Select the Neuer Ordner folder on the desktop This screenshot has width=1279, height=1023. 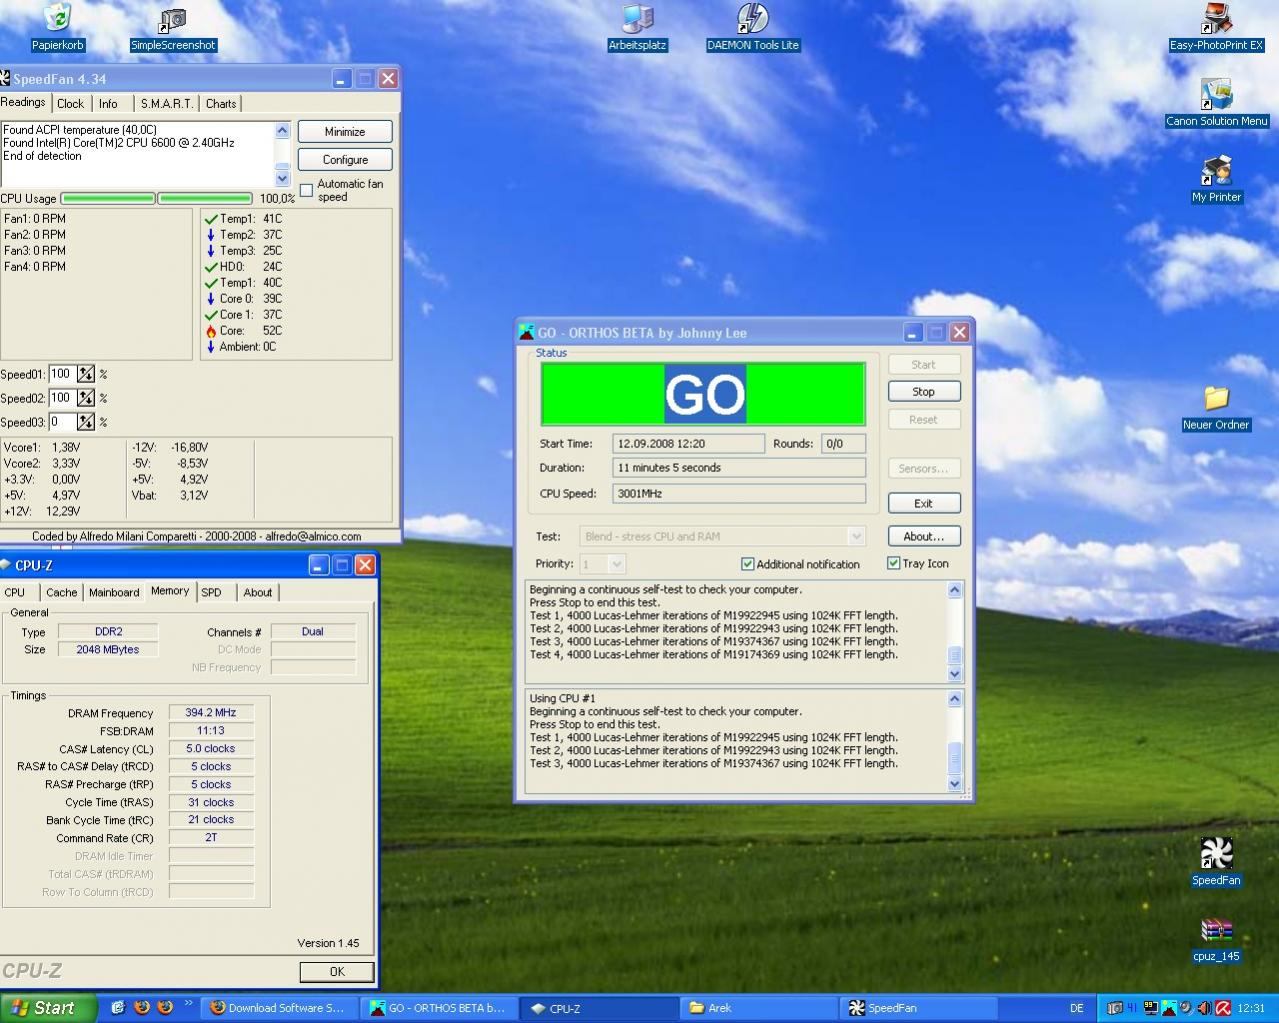pyautogui.click(x=1216, y=408)
